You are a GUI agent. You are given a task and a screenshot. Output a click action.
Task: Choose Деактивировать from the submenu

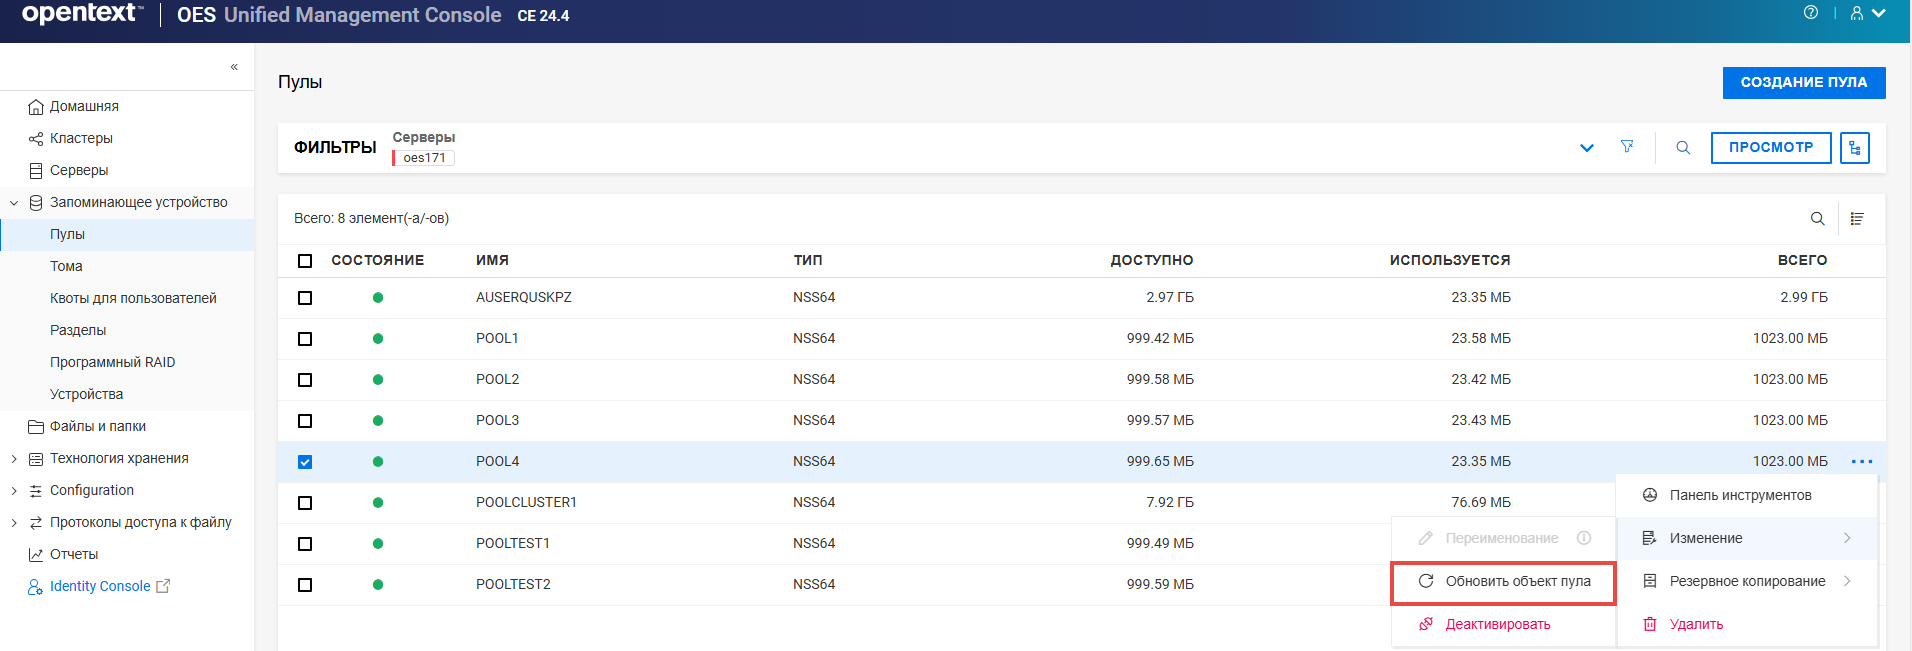tap(1497, 625)
